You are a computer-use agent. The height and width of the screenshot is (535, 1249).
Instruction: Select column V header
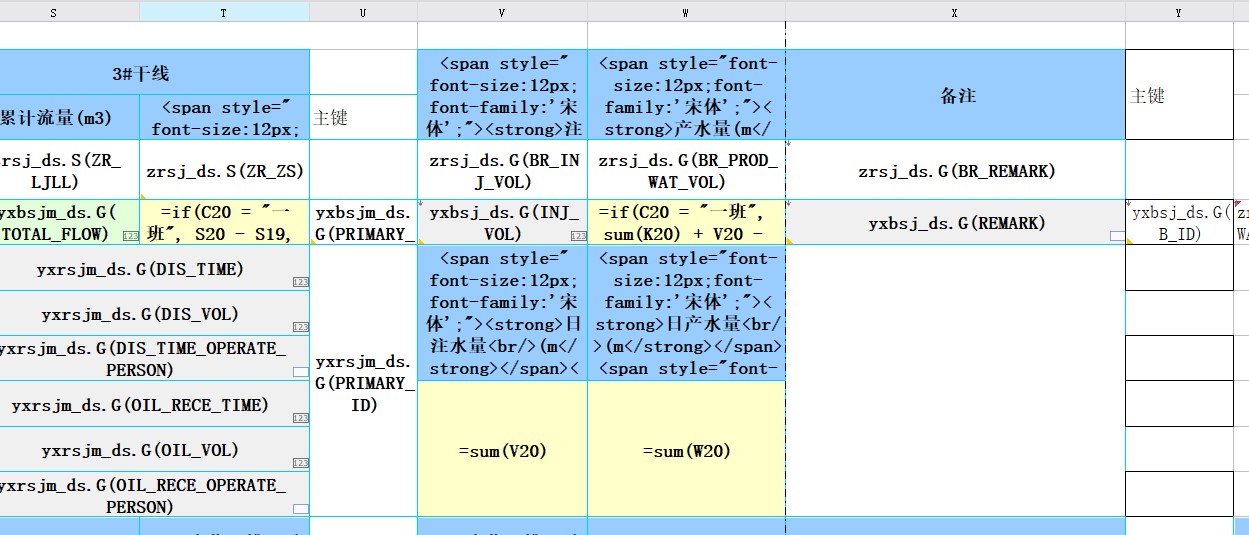tap(502, 12)
